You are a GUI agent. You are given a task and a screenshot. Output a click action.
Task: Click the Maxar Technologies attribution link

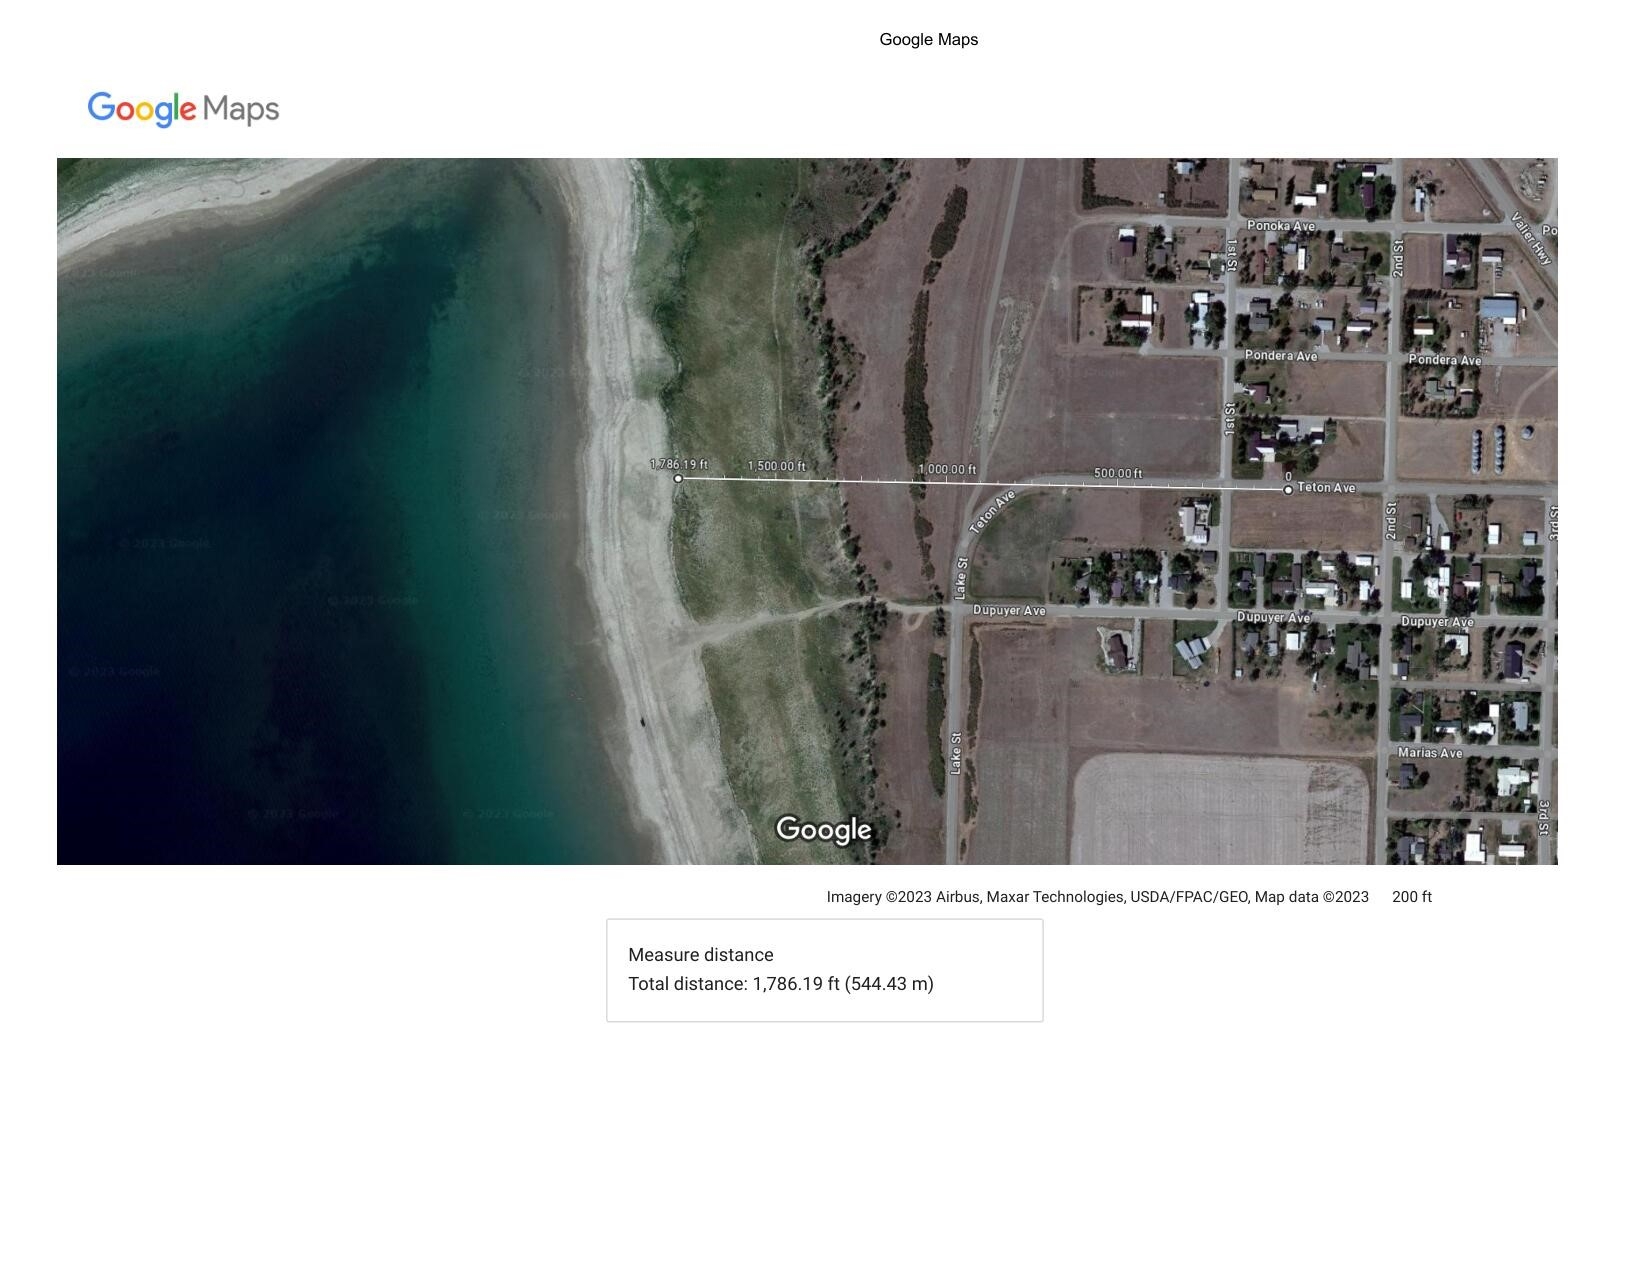pos(1053,897)
